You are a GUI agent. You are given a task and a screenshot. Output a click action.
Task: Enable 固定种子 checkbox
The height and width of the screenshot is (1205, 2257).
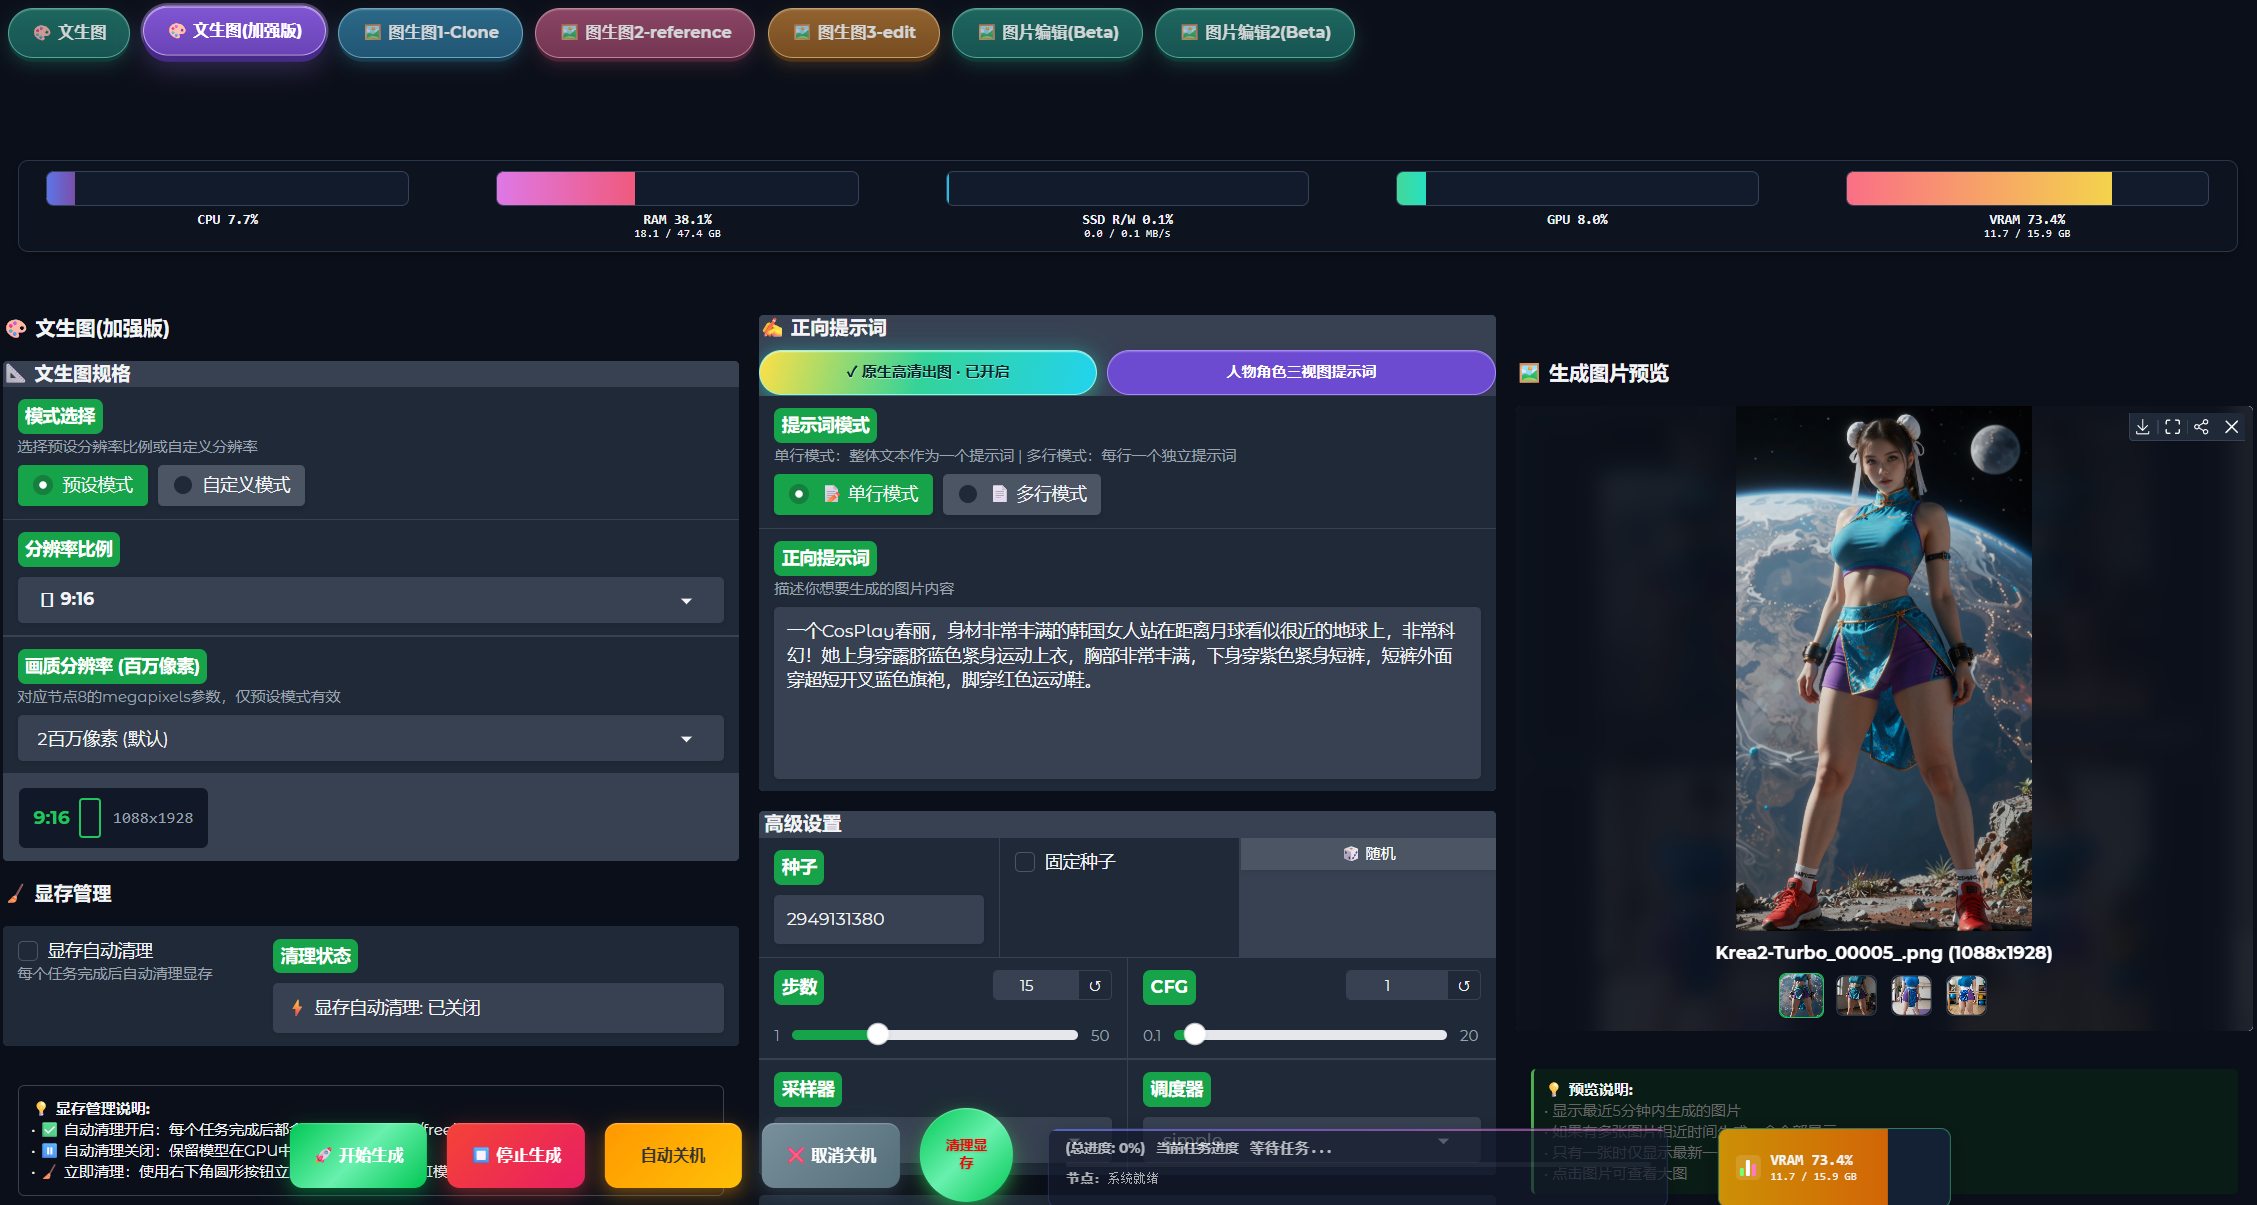pos(1025,862)
